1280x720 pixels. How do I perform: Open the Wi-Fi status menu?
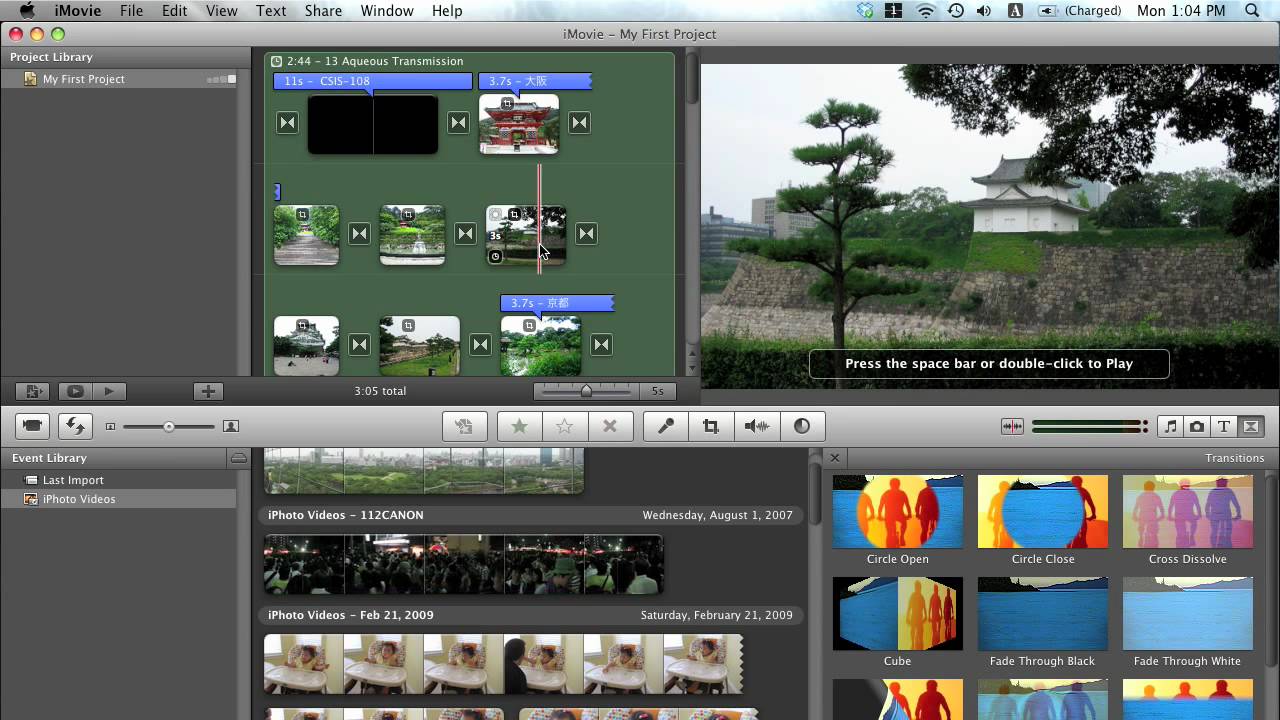(x=925, y=11)
